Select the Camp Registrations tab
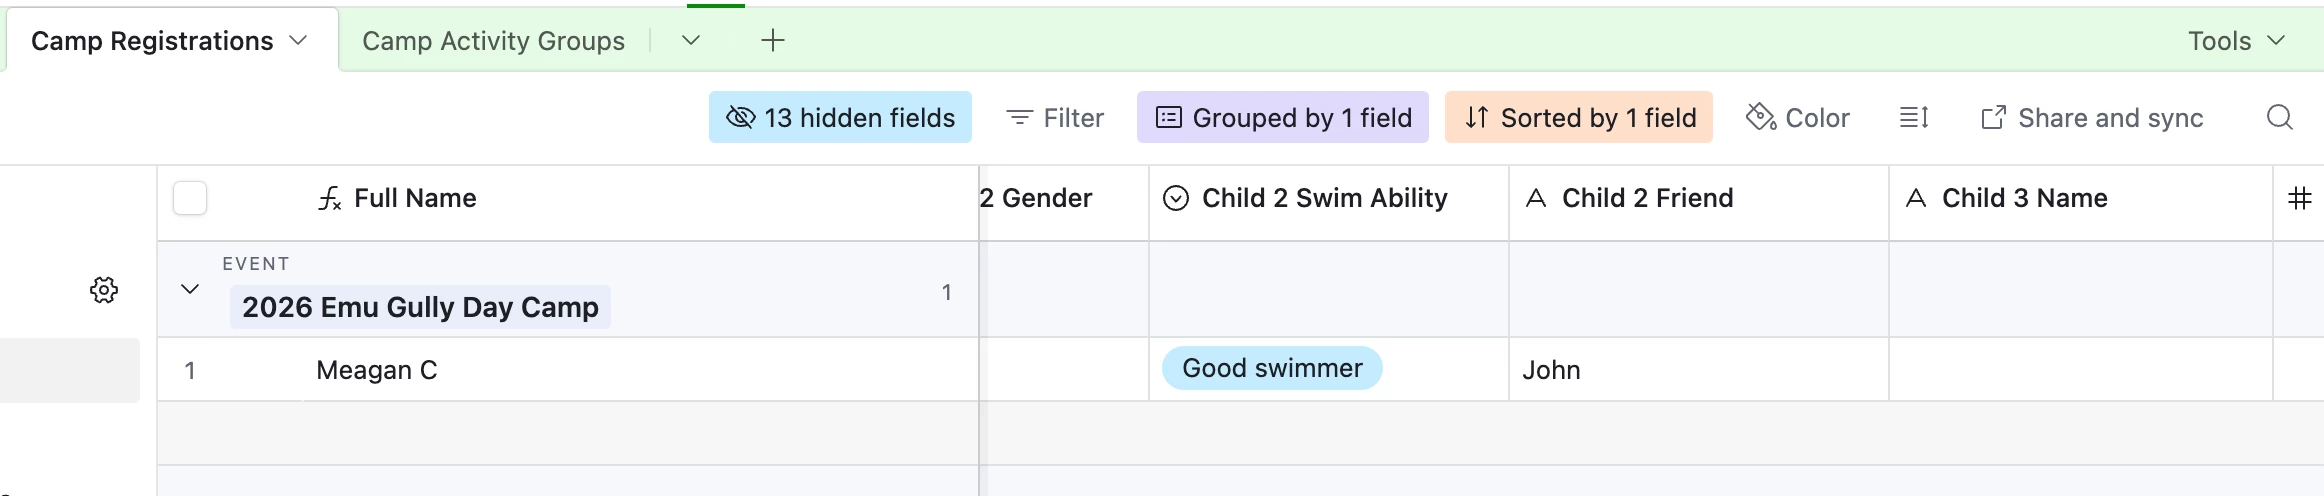This screenshot has height=496, width=2324. pos(152,41)
